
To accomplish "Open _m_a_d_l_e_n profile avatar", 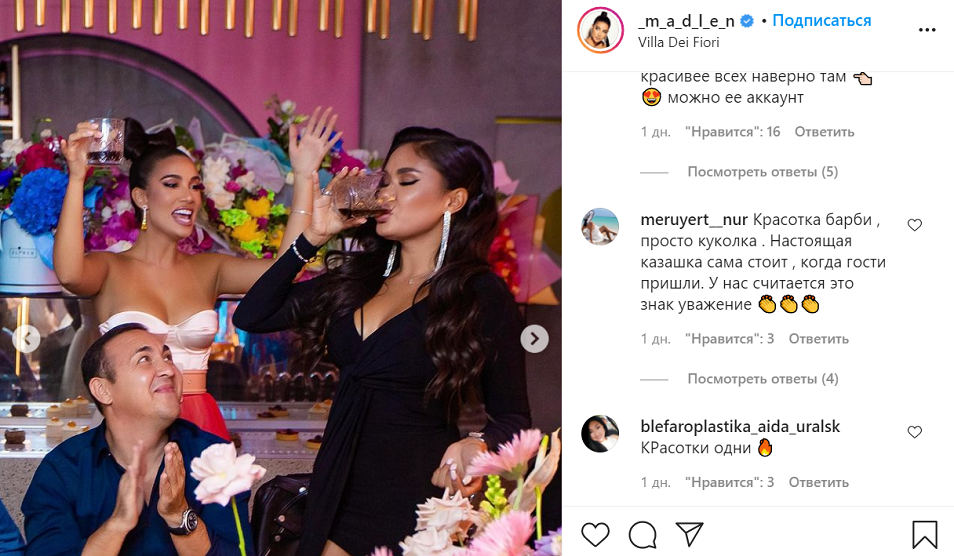I will tap(601, 30).
